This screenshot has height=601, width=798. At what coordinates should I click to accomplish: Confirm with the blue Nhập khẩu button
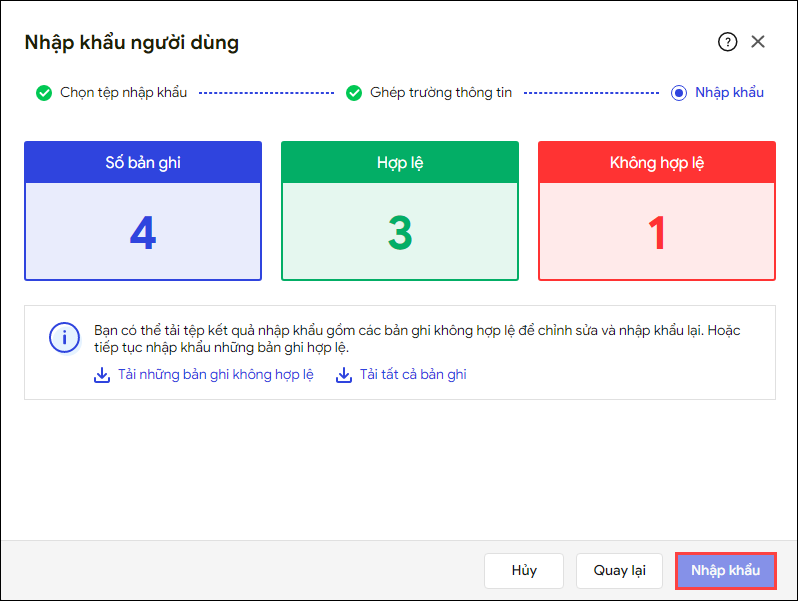coord(725,570)
